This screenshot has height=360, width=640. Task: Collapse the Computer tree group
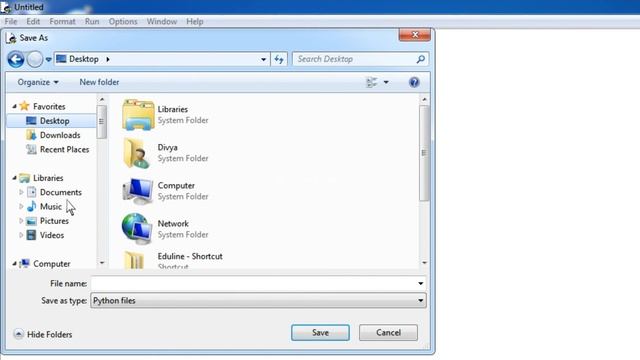tap(14, 264)
